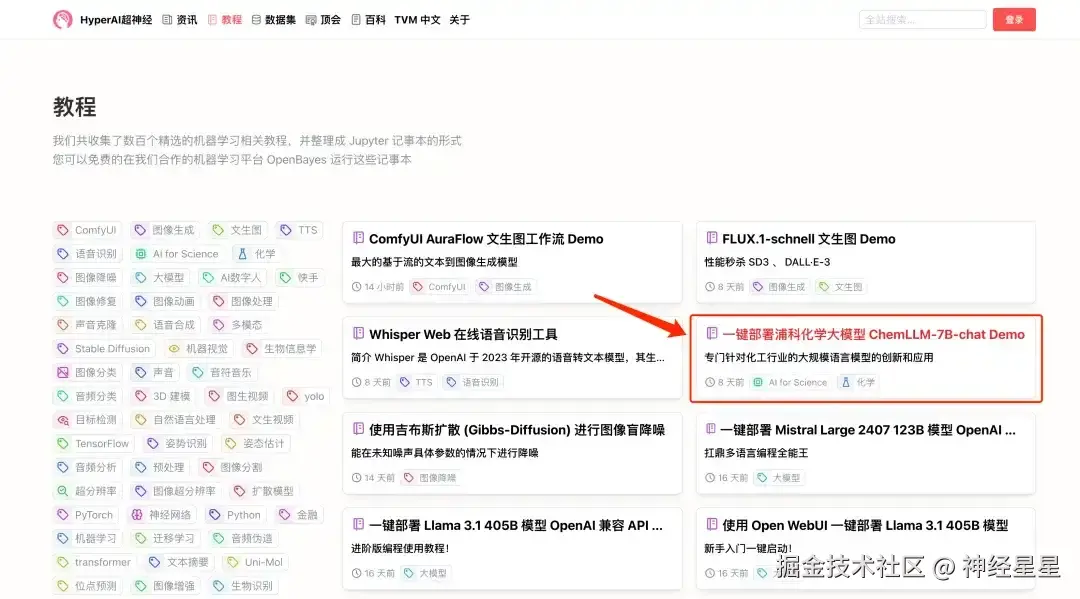Viewport: 1080px width, 599px height.
Task: Select the Uni-Mol sidebar tag
Action: (255, 563)
